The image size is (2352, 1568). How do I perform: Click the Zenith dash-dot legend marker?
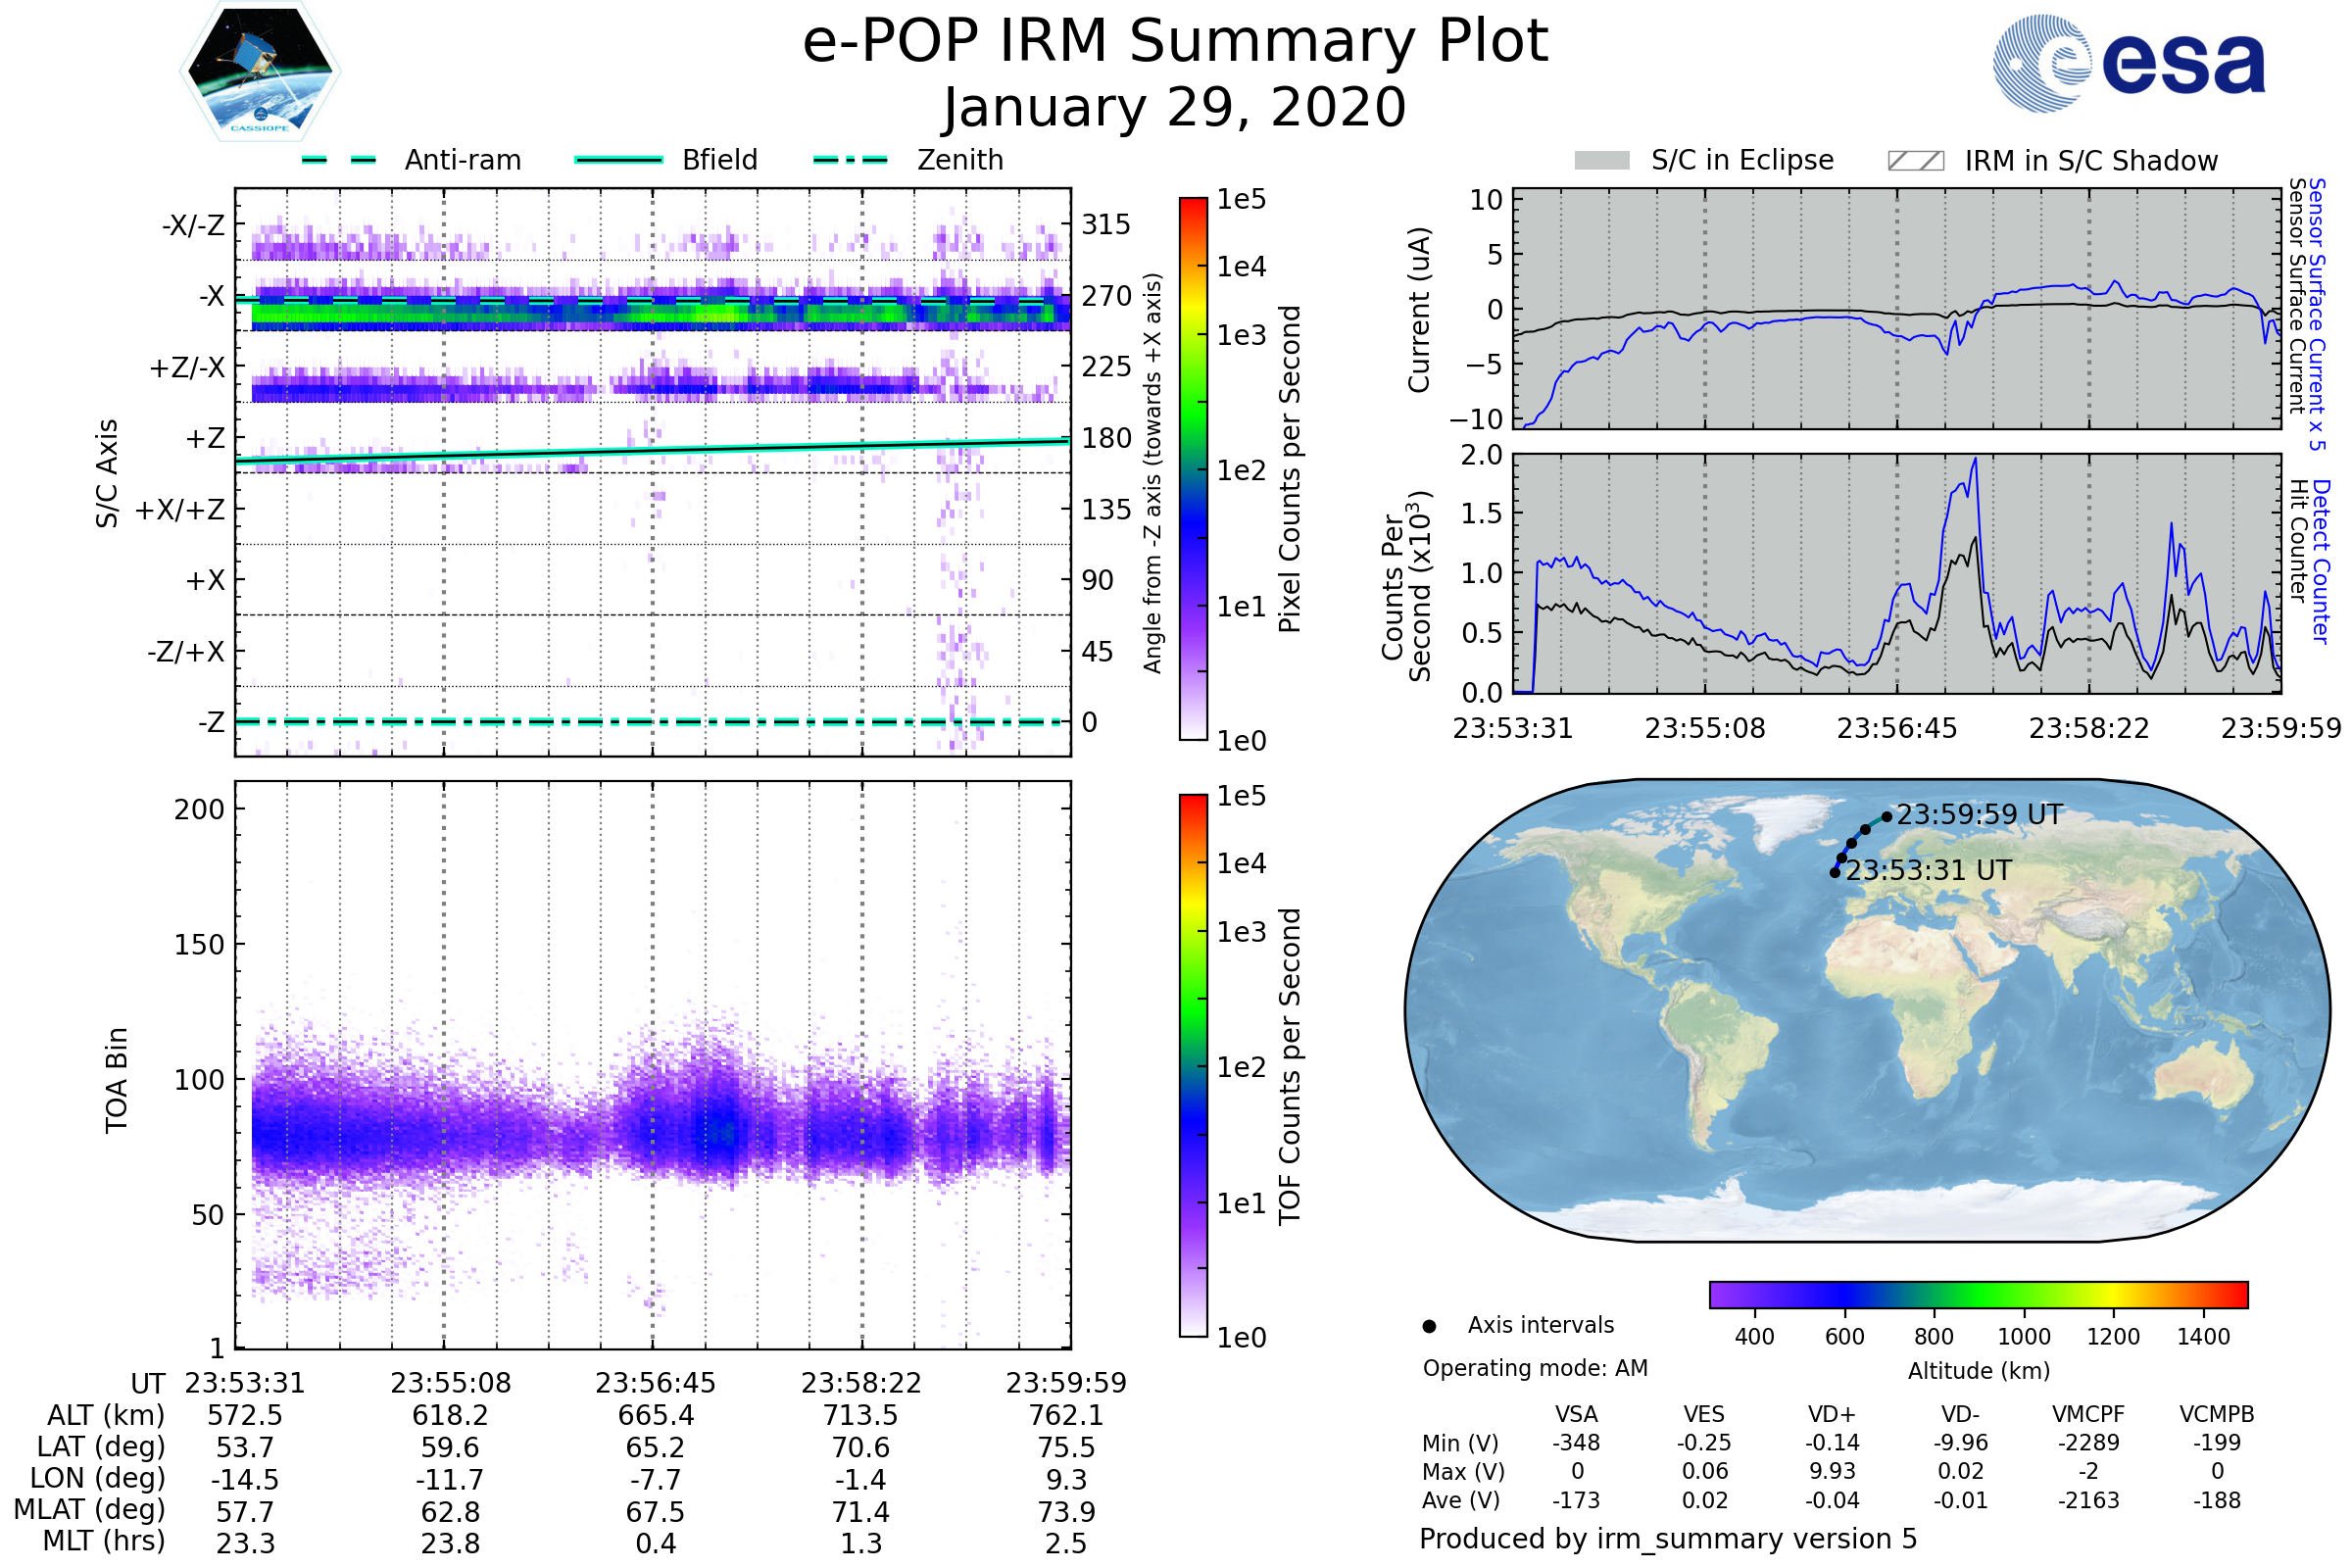click(x=851, y=160)
